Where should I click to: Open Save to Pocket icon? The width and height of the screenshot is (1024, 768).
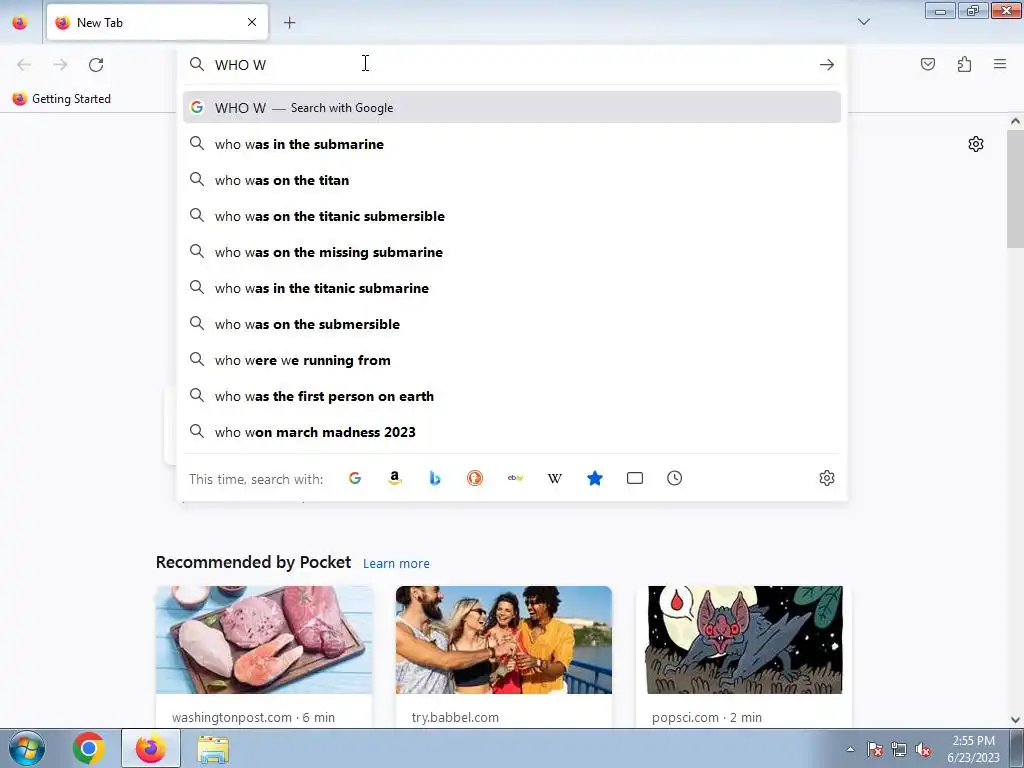click(927, 64)
